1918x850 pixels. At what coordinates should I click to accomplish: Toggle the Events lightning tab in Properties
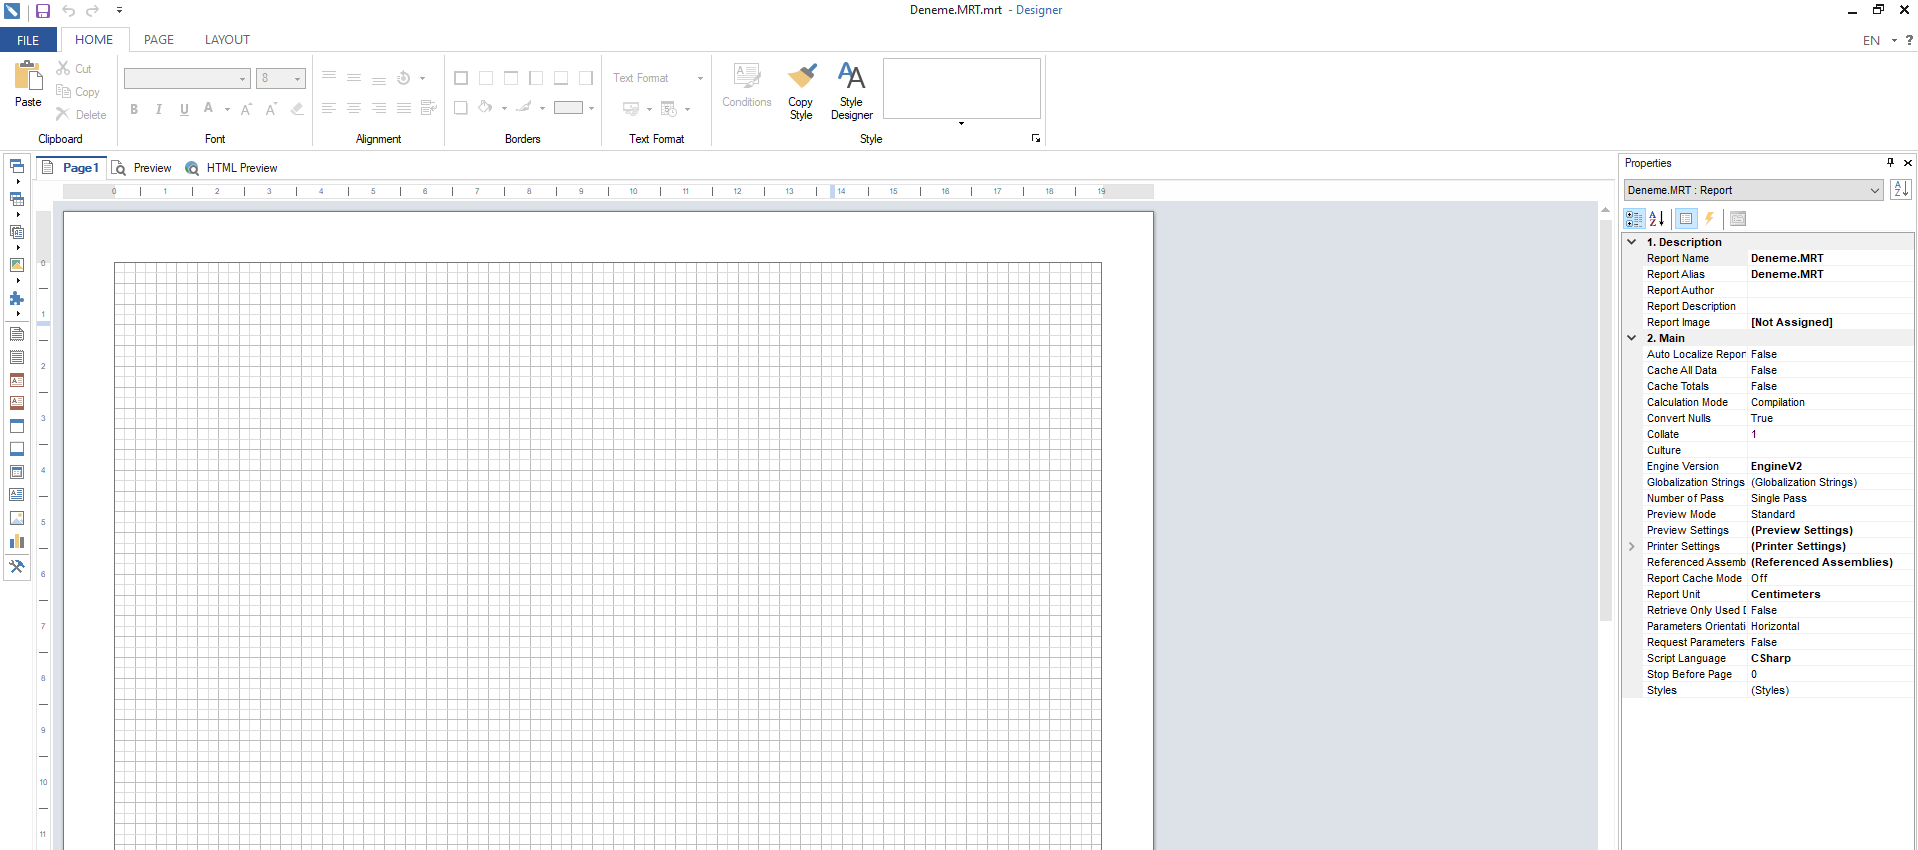1710,219
